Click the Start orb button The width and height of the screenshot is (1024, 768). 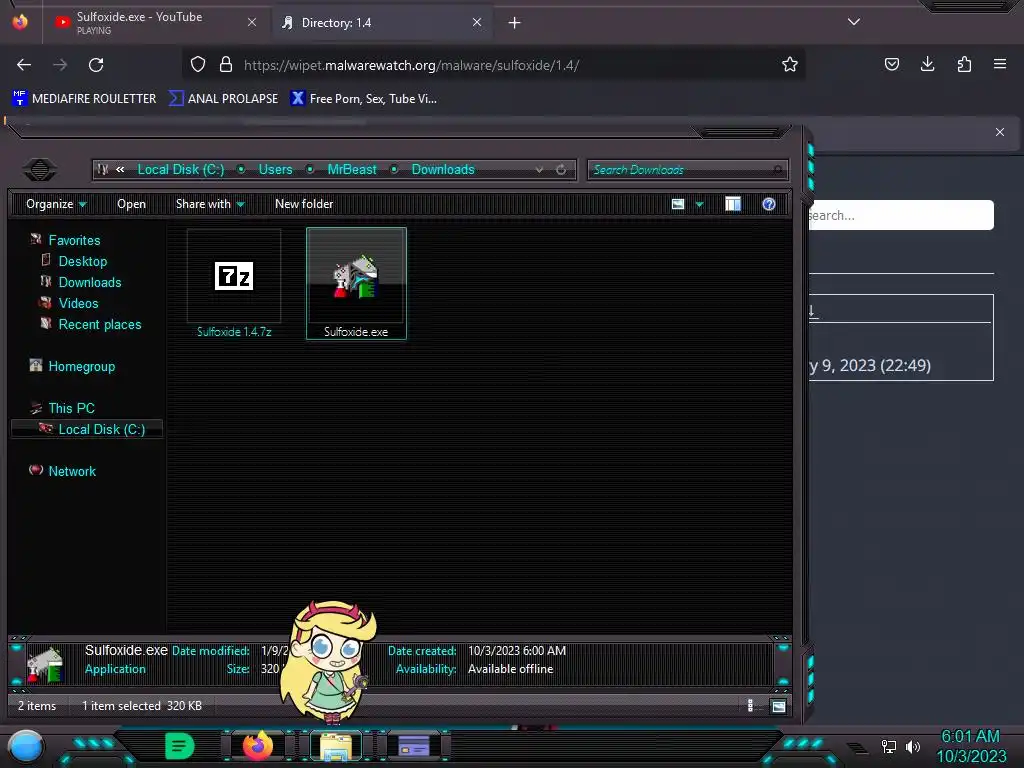(26, 747)
